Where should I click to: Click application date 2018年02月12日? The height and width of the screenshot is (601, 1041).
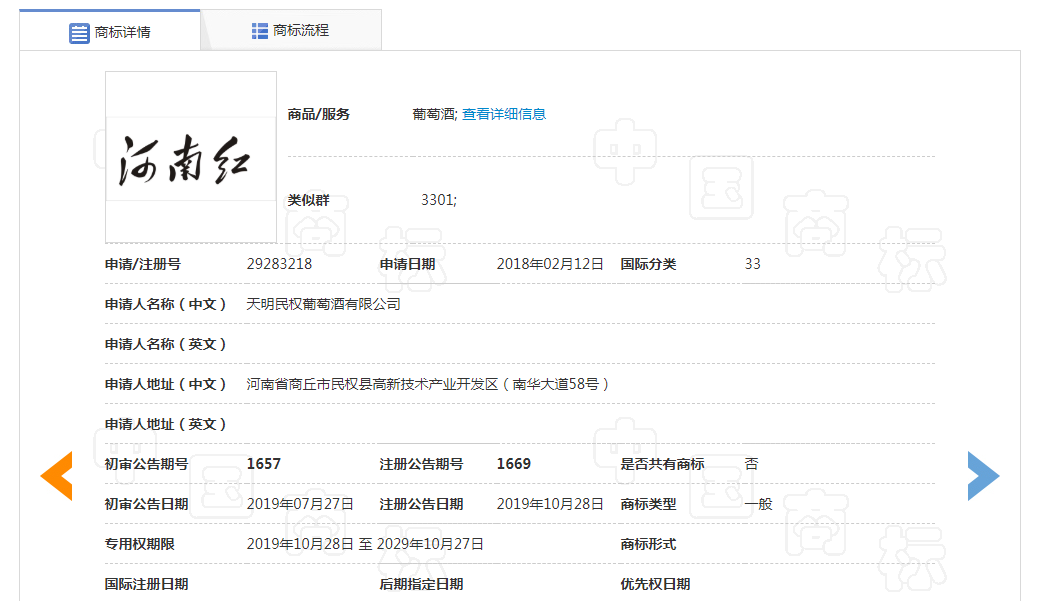click(x=550, y=264)
